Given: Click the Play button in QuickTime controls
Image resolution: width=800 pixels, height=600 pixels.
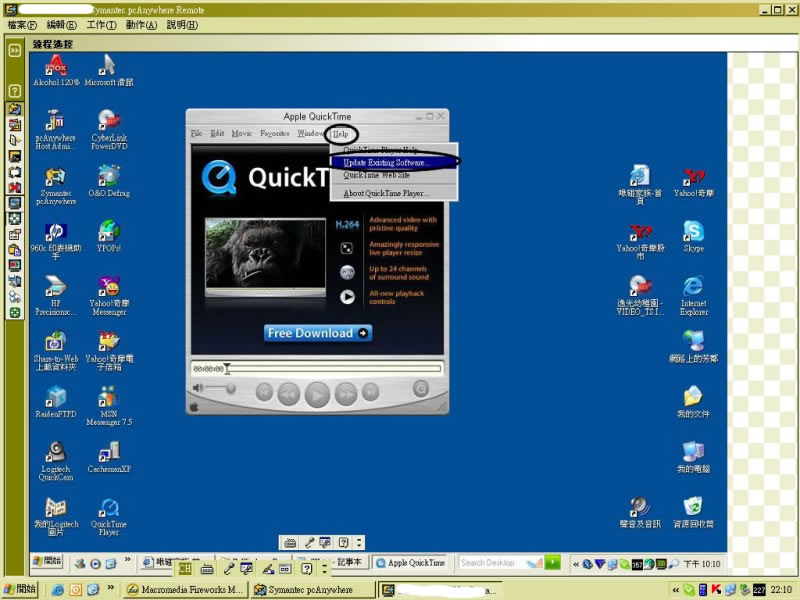Looking at the screenshot, I should click(x=317, y=394).
